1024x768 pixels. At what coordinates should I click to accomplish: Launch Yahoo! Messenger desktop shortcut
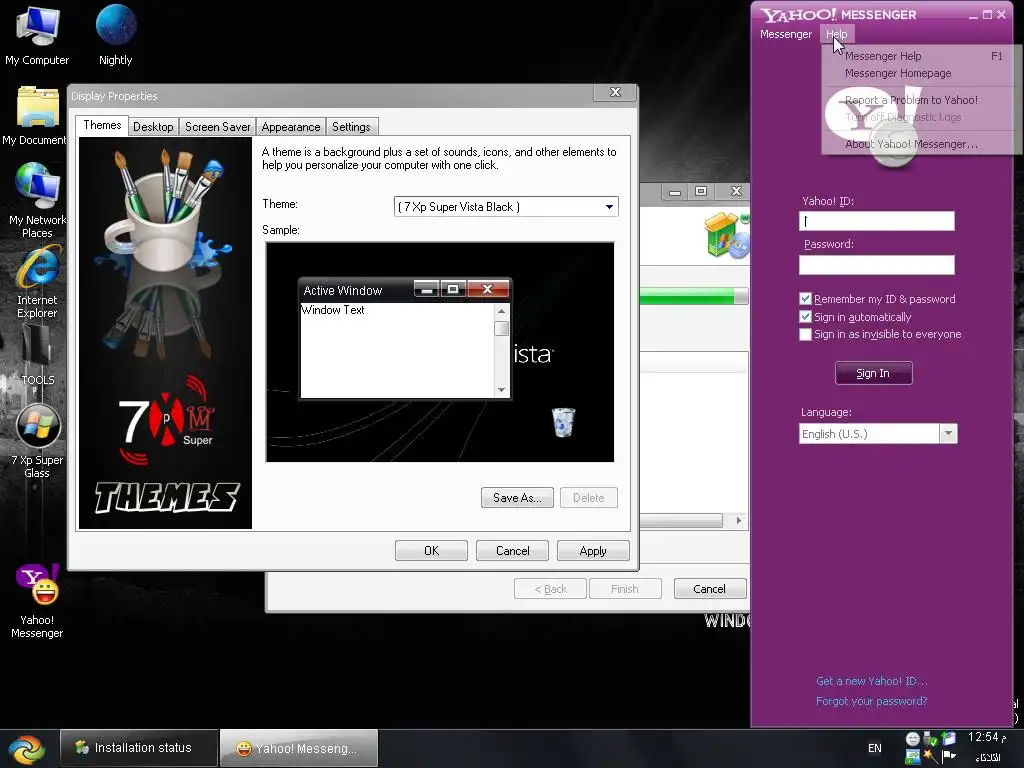[x=37, y=601]
